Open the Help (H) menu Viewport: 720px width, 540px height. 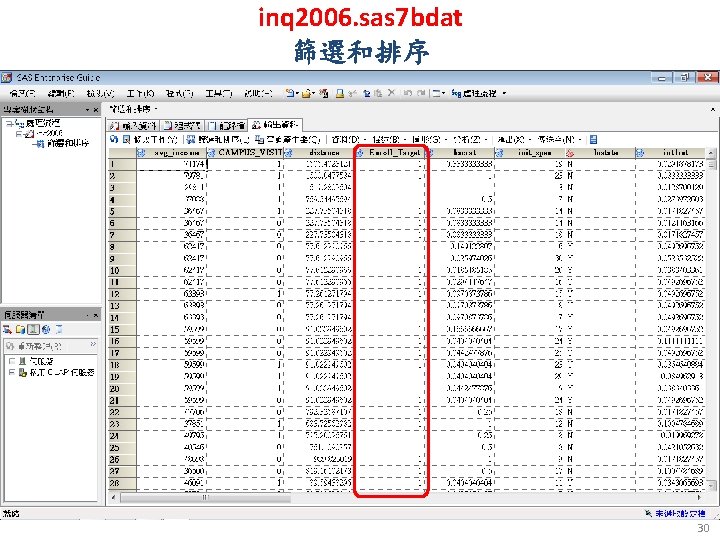[258, 94]
